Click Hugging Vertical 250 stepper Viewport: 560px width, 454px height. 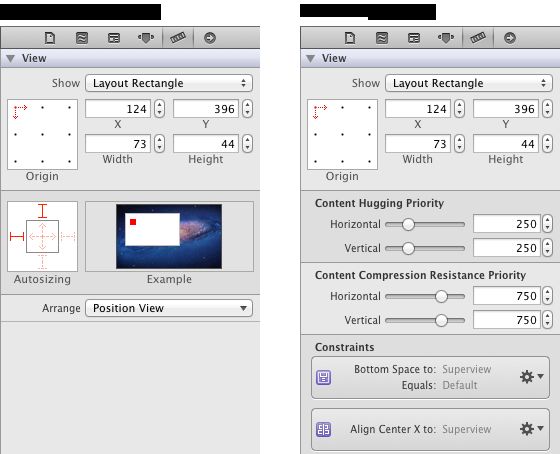tap(547, 248)
